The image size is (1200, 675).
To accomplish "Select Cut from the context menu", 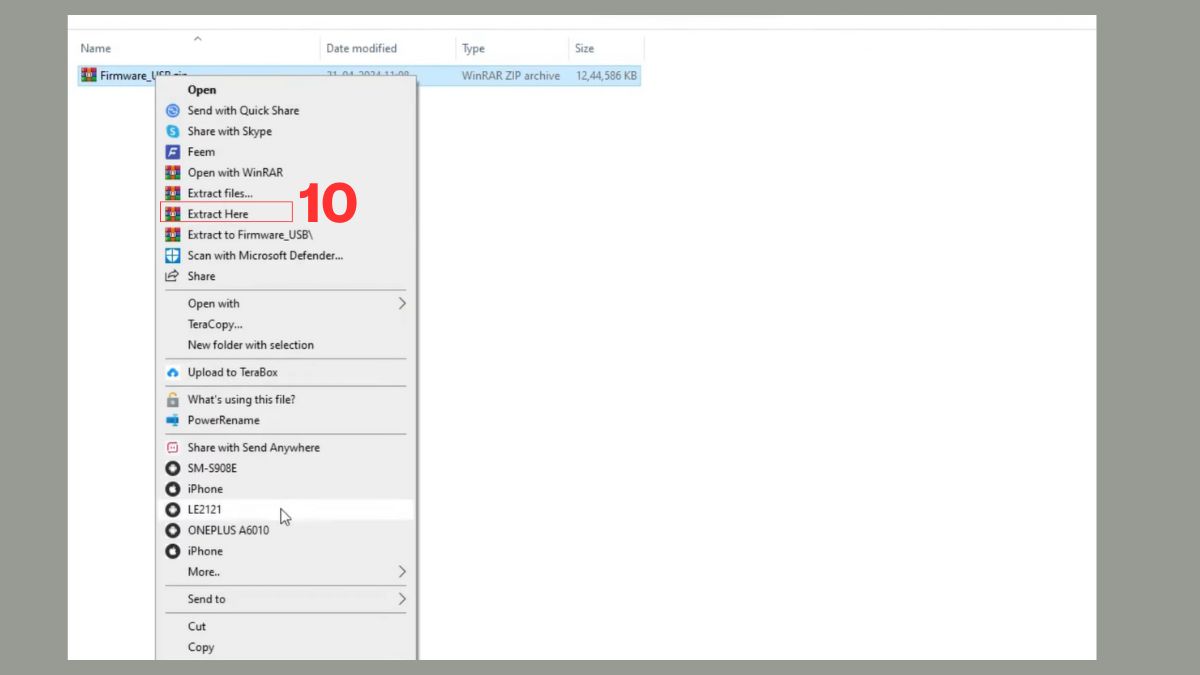I will [197, 626].
